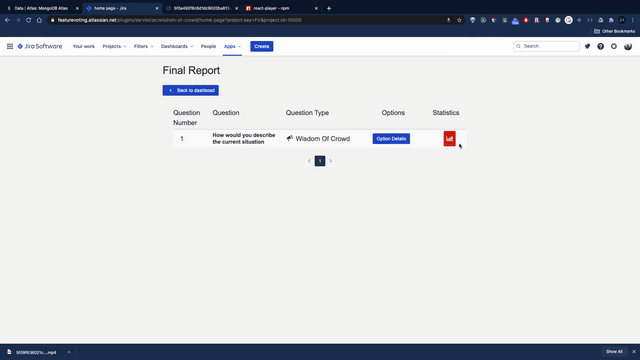The width and height of the screenshot is (640, 360).
Task: Open the red Statistics chart icon
Action: point(449,139)
